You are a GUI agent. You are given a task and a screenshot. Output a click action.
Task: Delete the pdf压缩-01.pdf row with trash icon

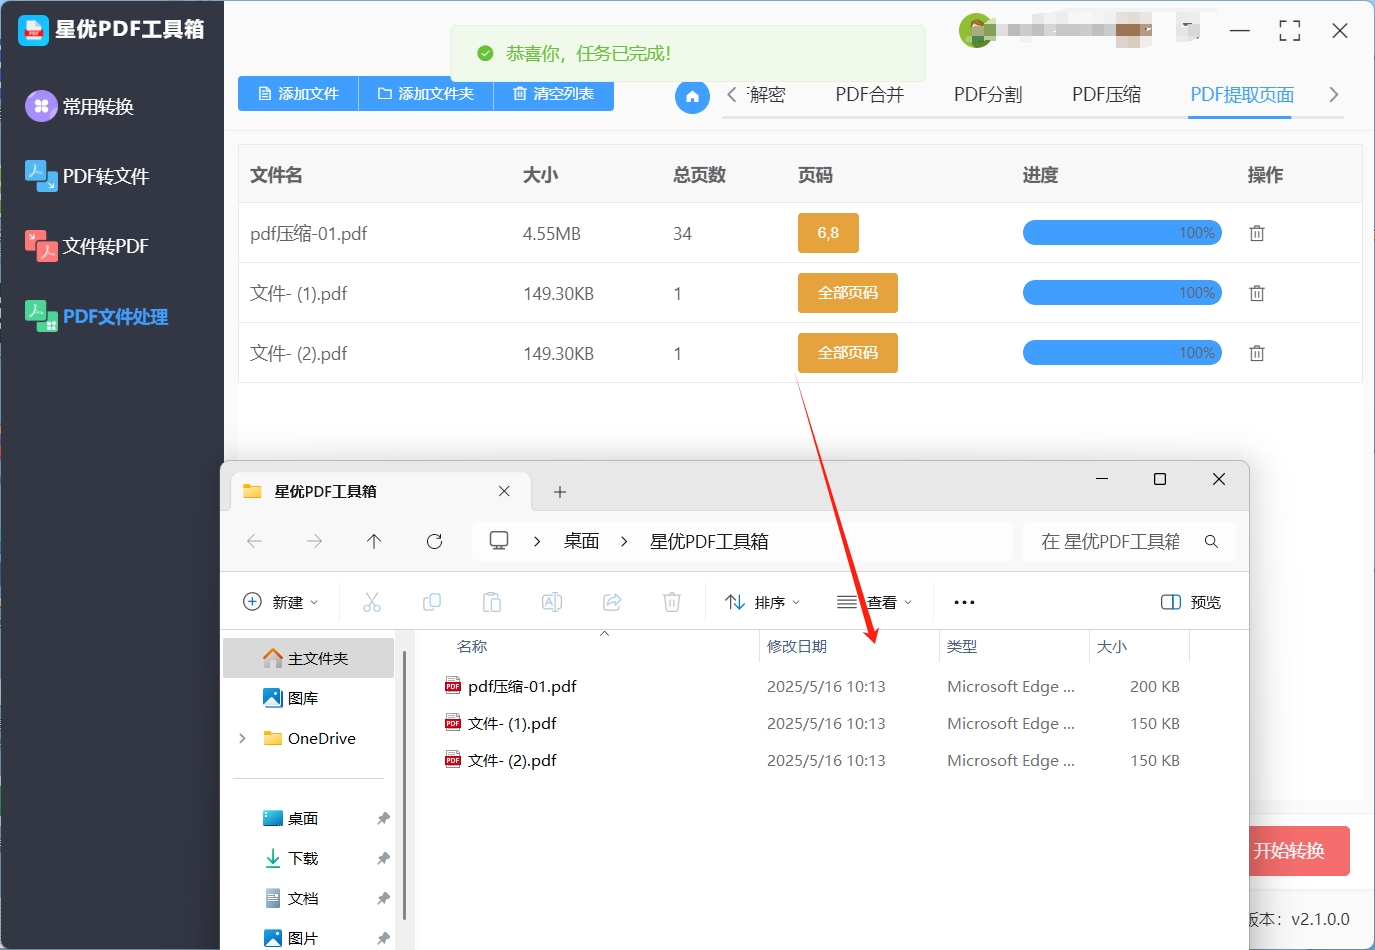coord(1257,233)
